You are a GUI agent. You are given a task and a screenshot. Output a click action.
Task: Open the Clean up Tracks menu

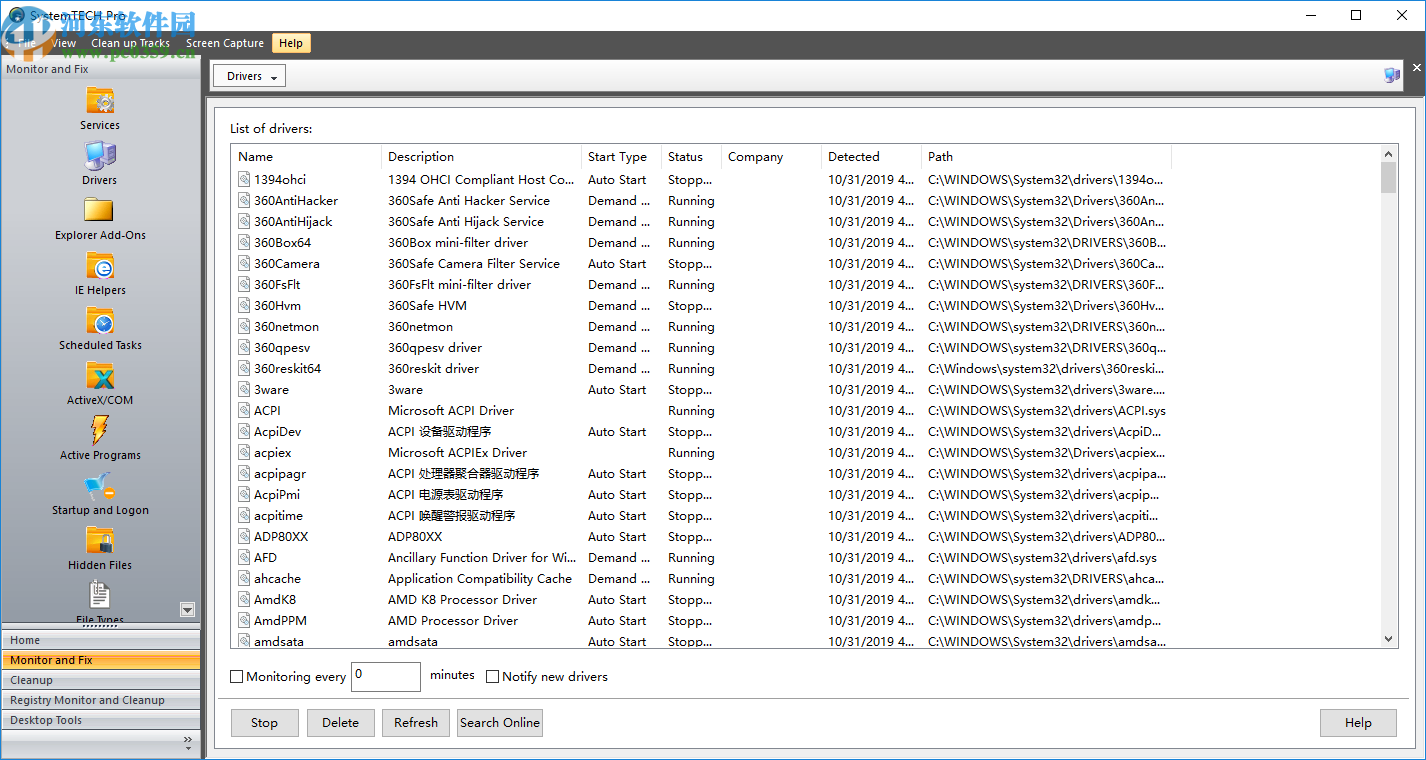click(130, 43)
